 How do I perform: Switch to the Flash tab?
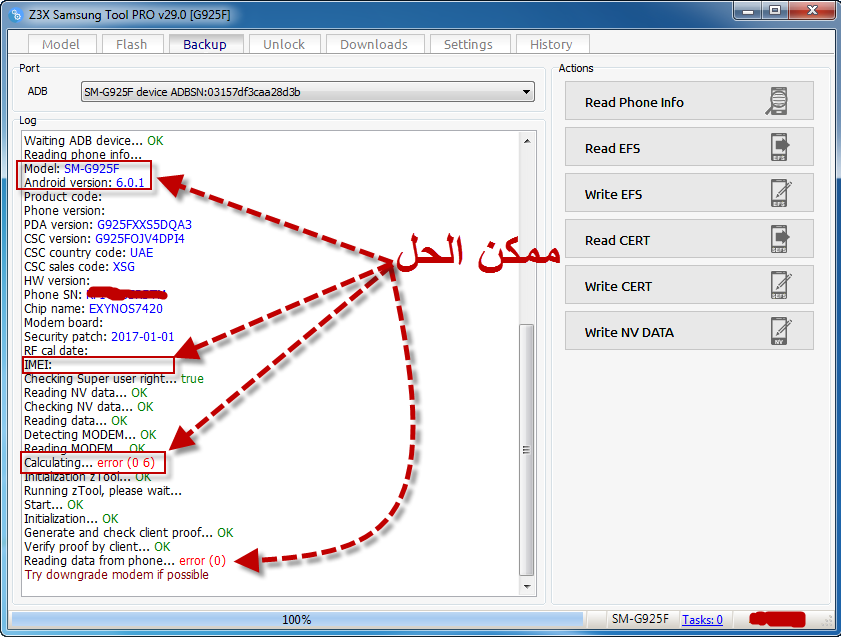[x=132, y=45]
